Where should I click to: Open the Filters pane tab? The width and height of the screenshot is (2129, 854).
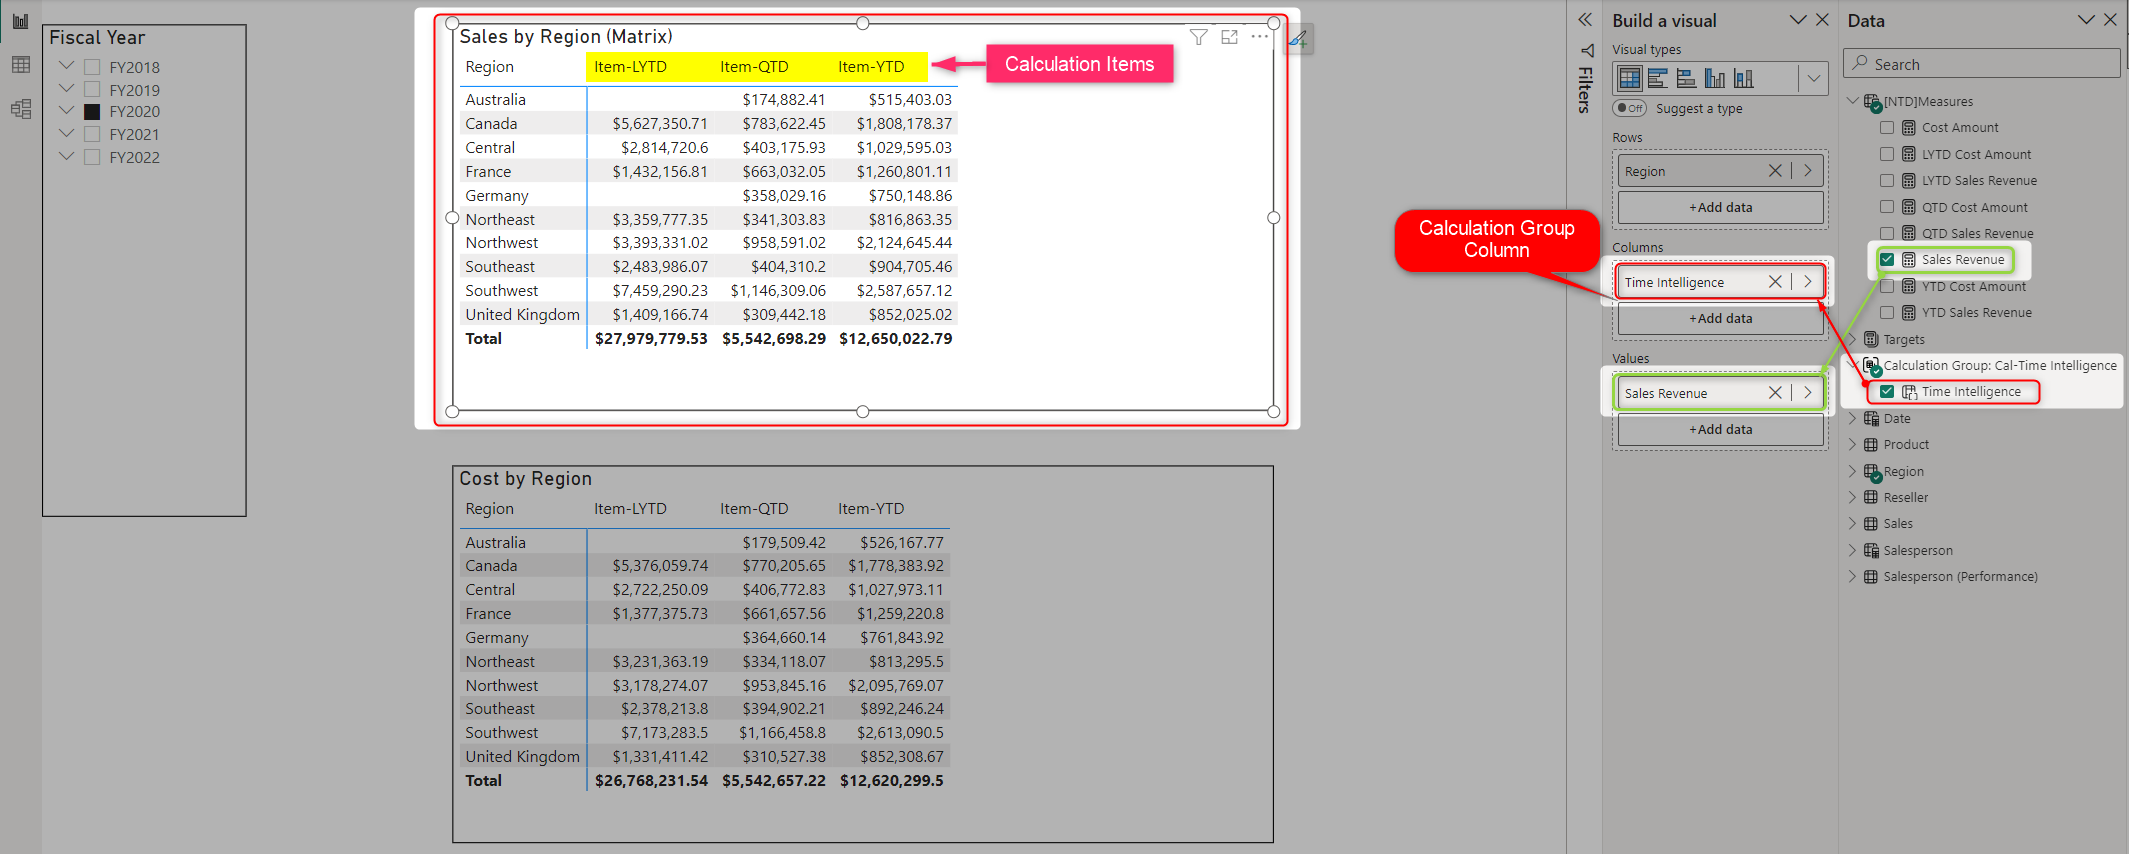pyautogui.click(x=1585, y=80)
